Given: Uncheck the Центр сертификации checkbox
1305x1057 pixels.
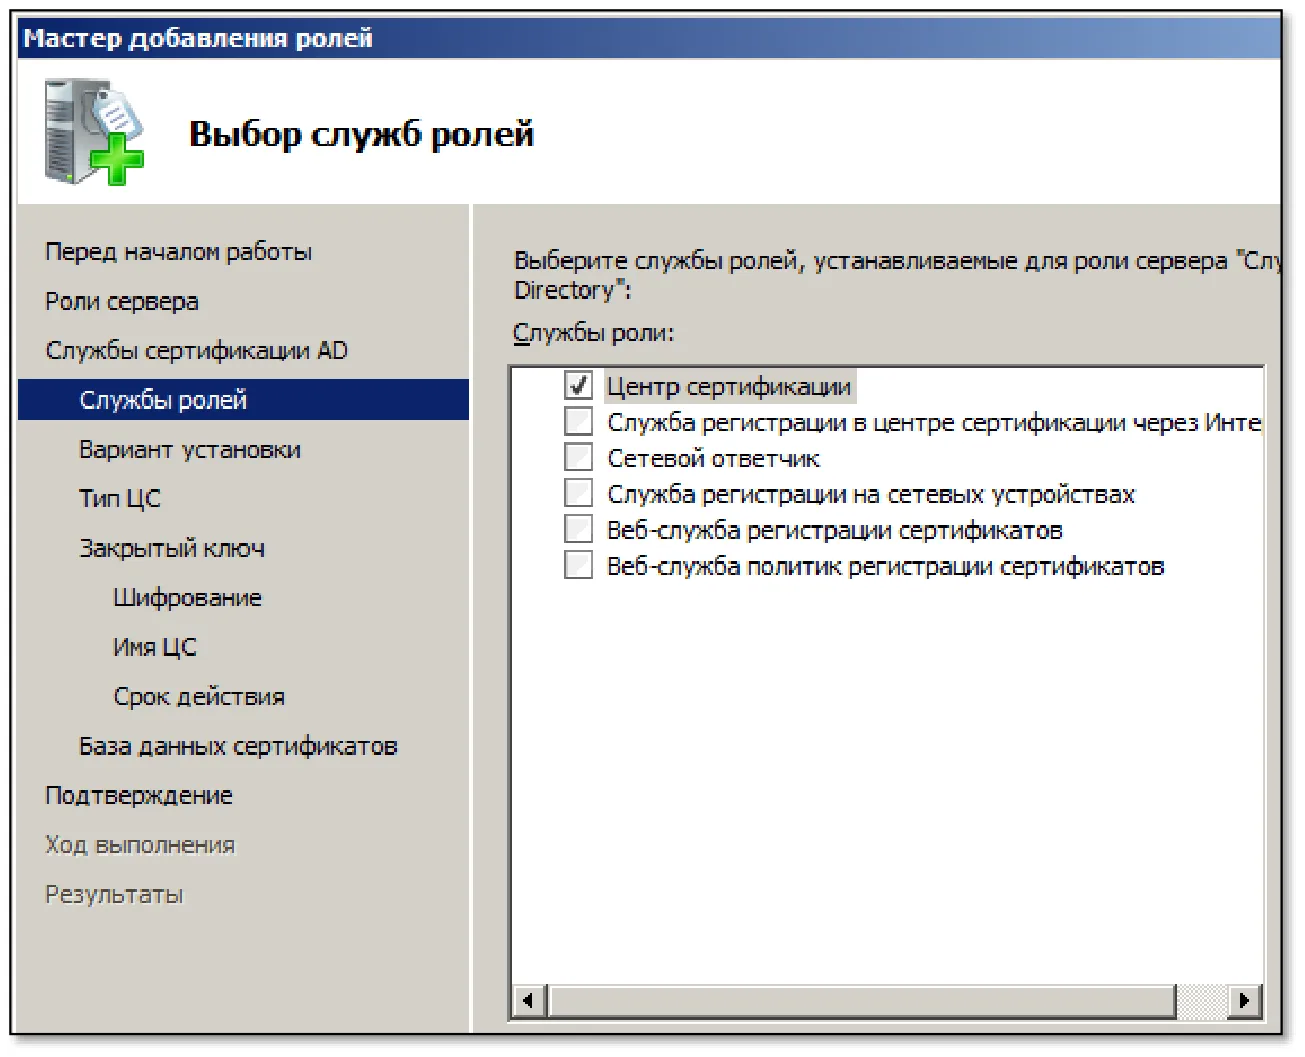Looking at the screenshot, I should [x=578, y=385].
